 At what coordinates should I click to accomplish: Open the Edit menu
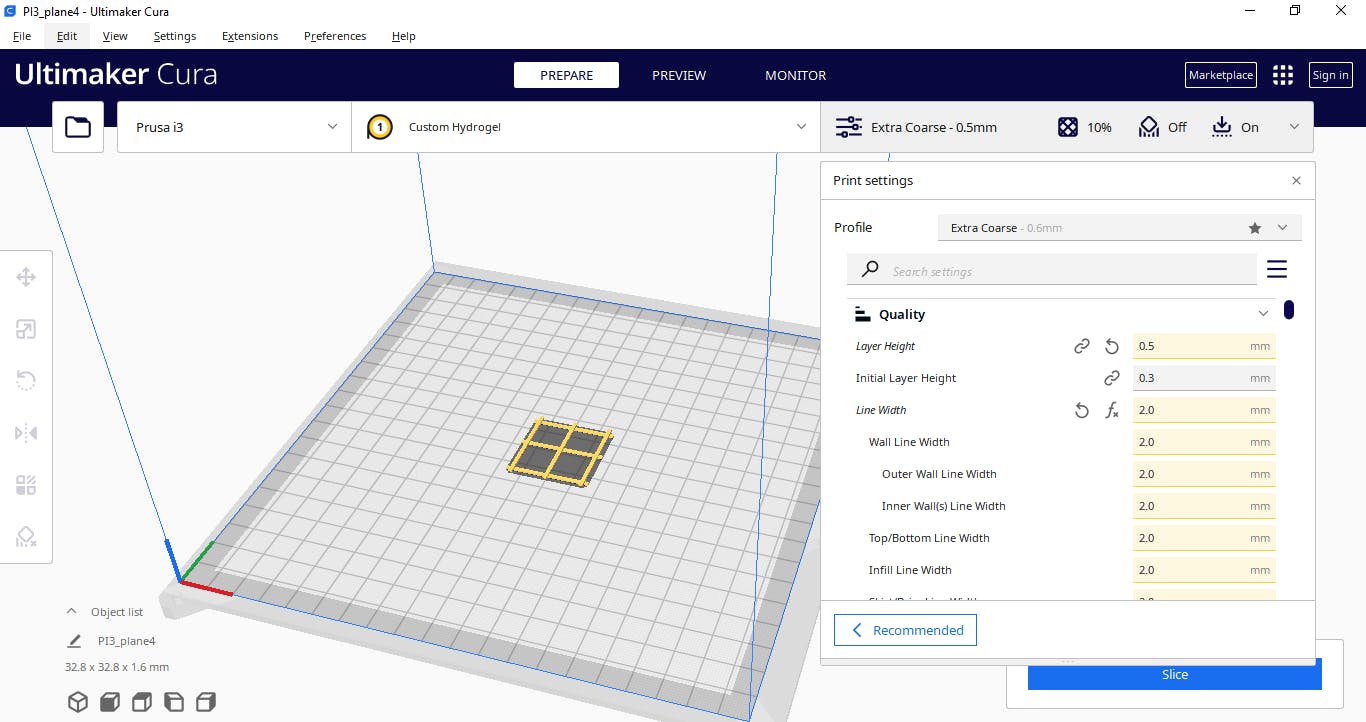[67, 36]
